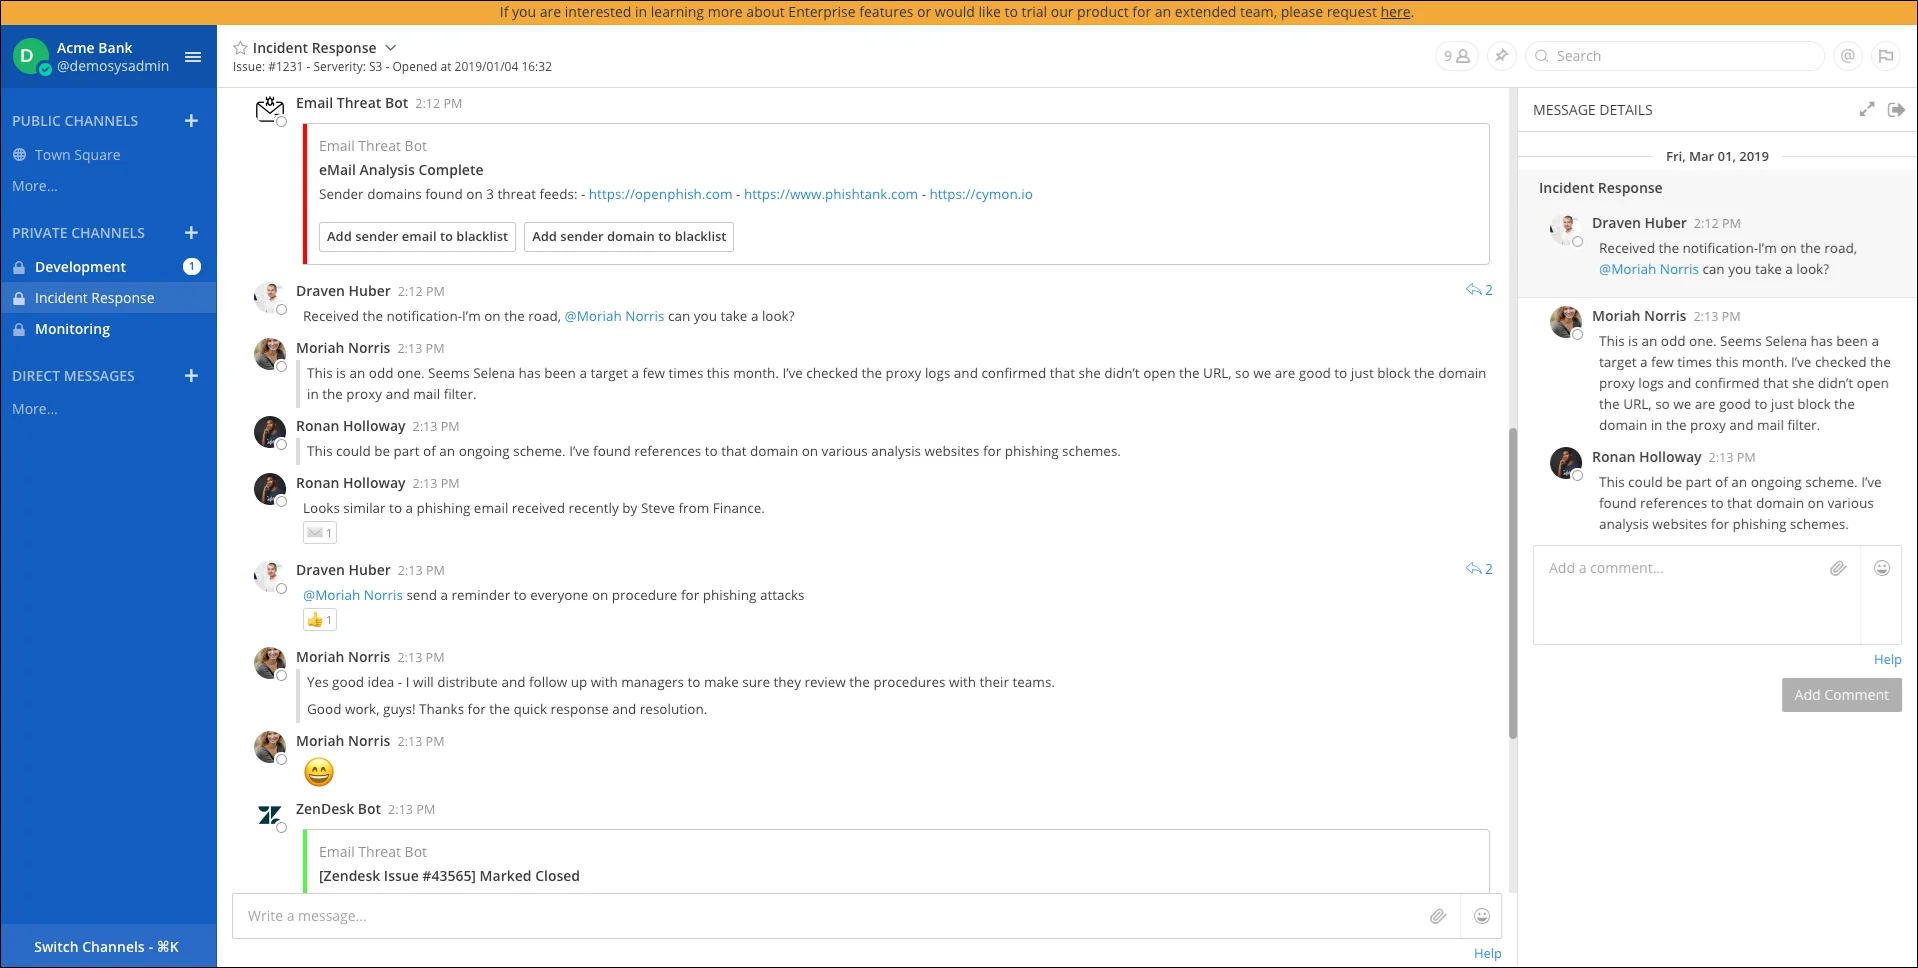Click the @demosysadmin username

coord(113,66)
